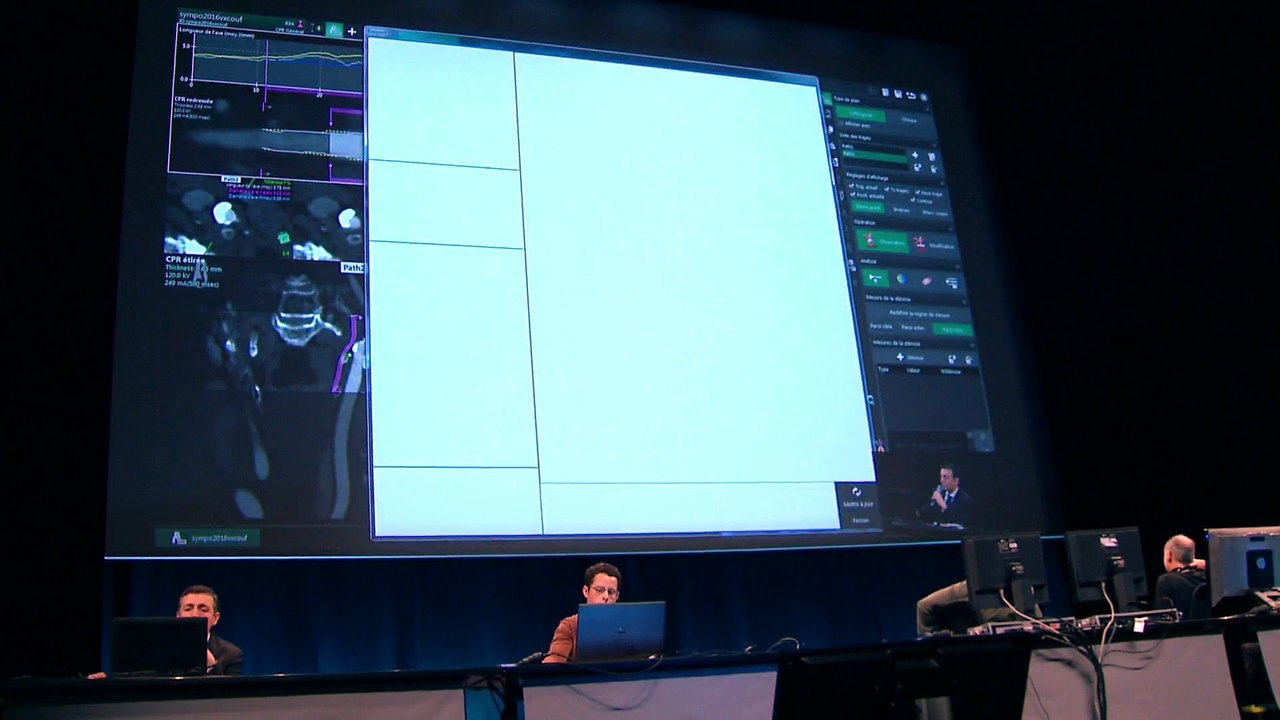Click the icon below the path trash
Screen dimensions: 1280x720
(x=933, y=169)
